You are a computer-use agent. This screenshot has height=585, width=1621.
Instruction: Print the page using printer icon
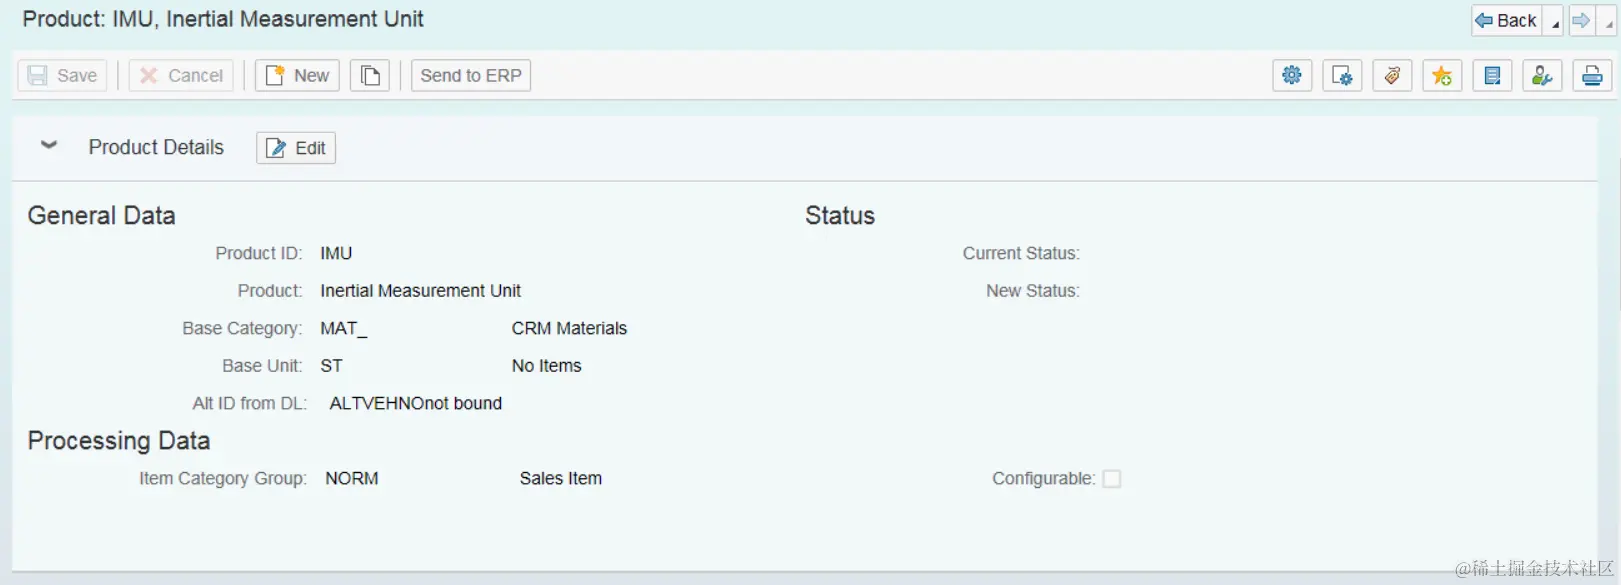[1592, 75]
